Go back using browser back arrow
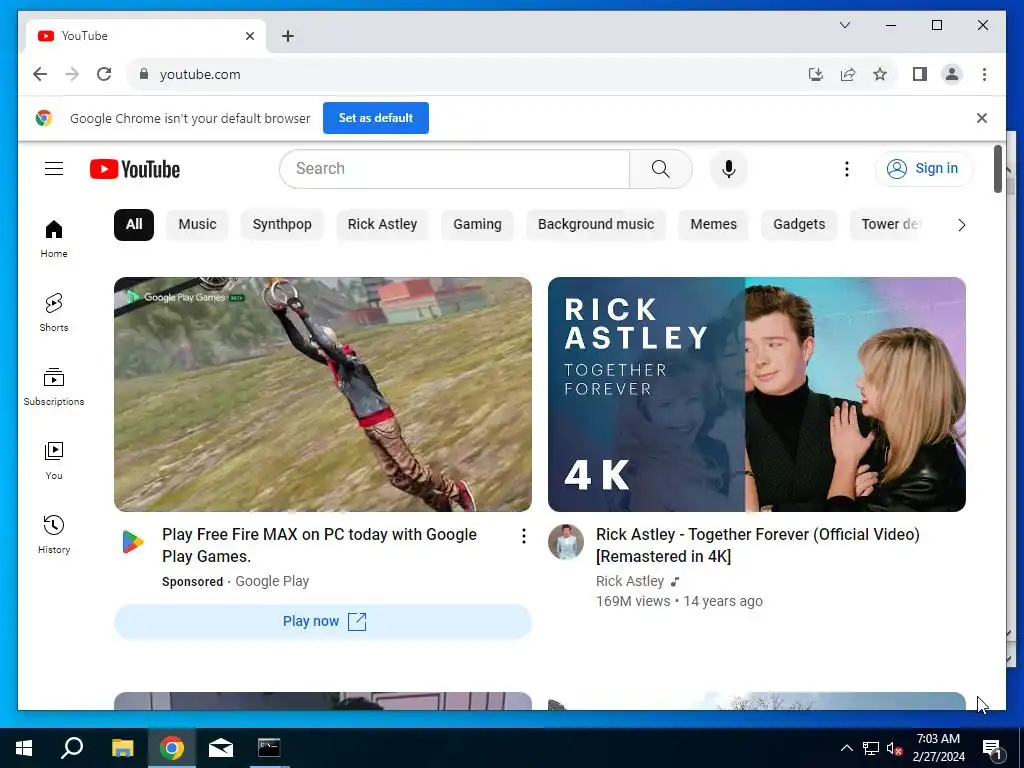Image resolution: width=1024 pixels, height=768 pixels. (x=40, y=74)
